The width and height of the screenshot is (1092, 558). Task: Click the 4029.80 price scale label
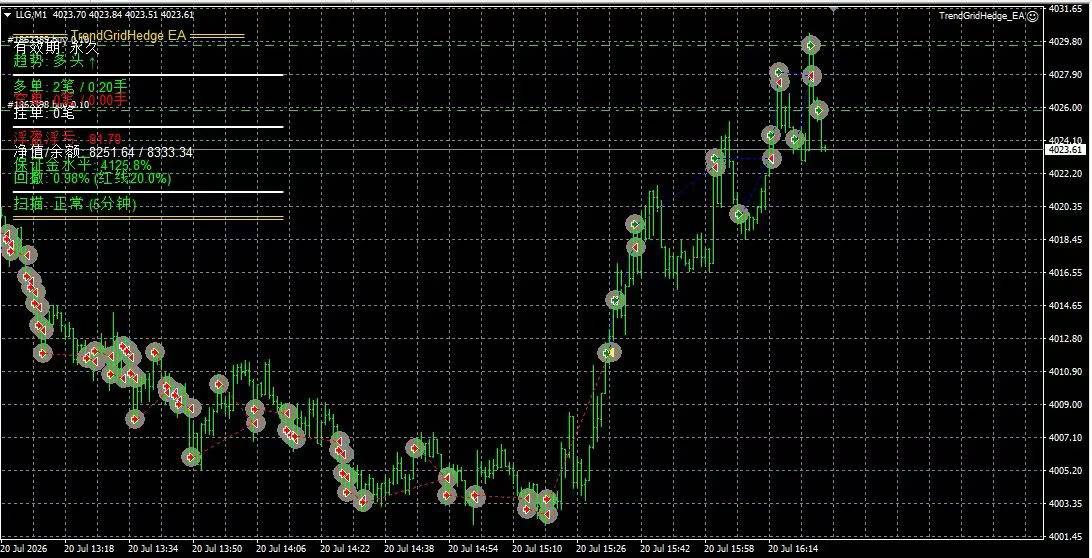[x=1066, y=42]
